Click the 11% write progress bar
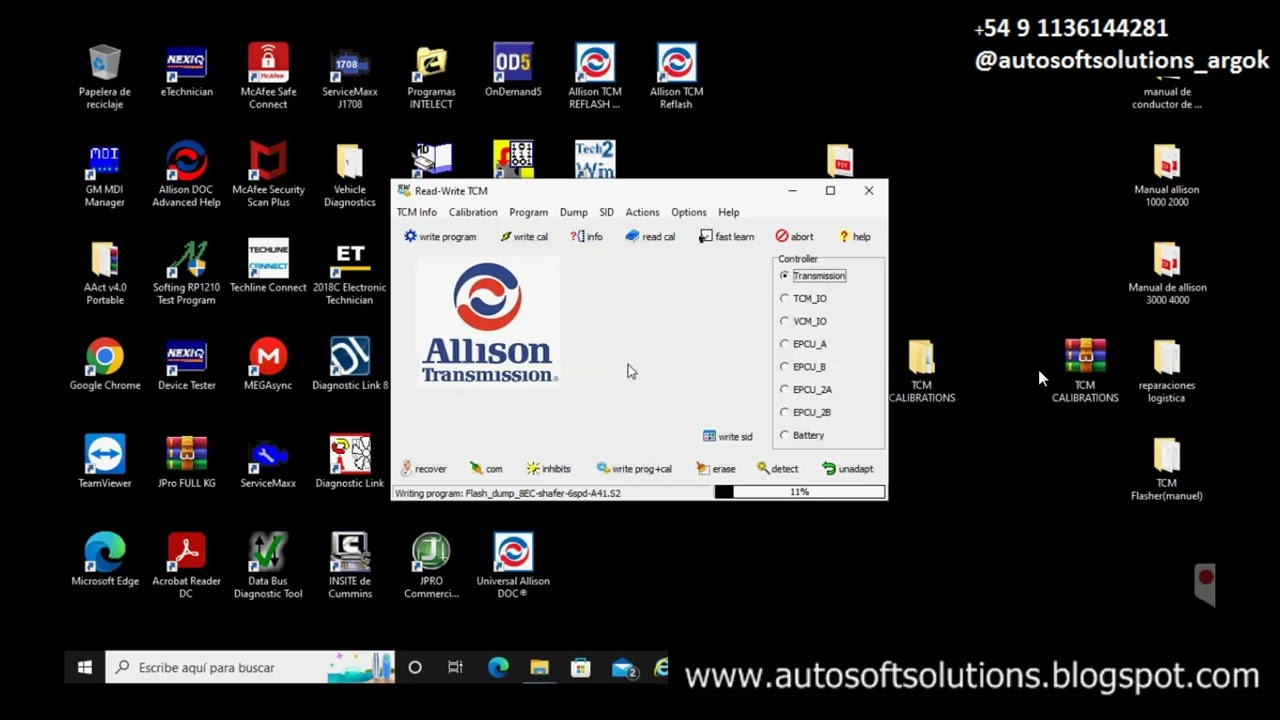Screen dimensions: 1280x720 800,492
